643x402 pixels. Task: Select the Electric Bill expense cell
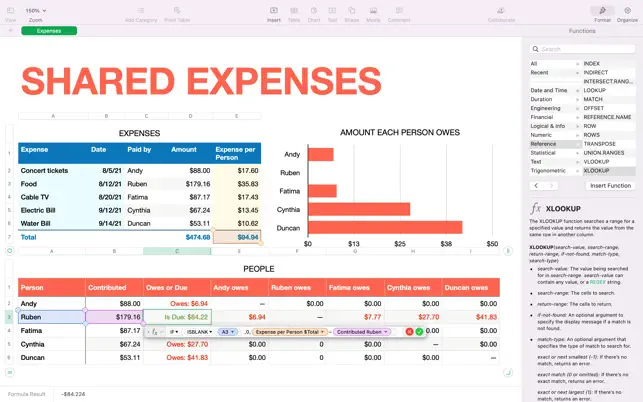click(52, 210)
